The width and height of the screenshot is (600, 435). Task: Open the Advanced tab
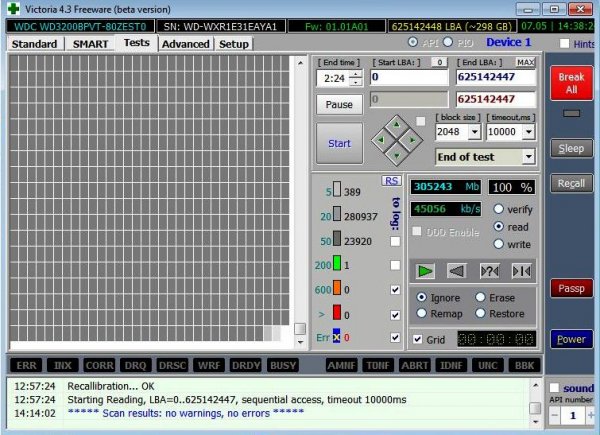pyautogui.click(x=185, y=44)
